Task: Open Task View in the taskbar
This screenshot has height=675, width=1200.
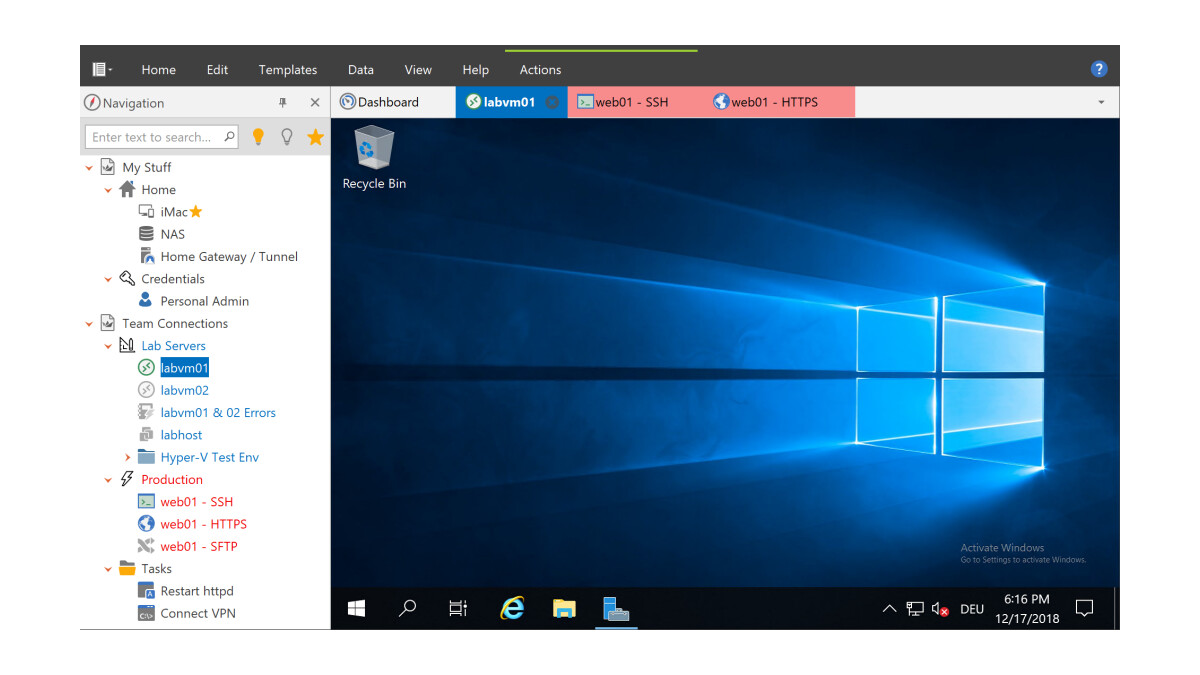Action: pyautogui.click(x=458, y=608)
